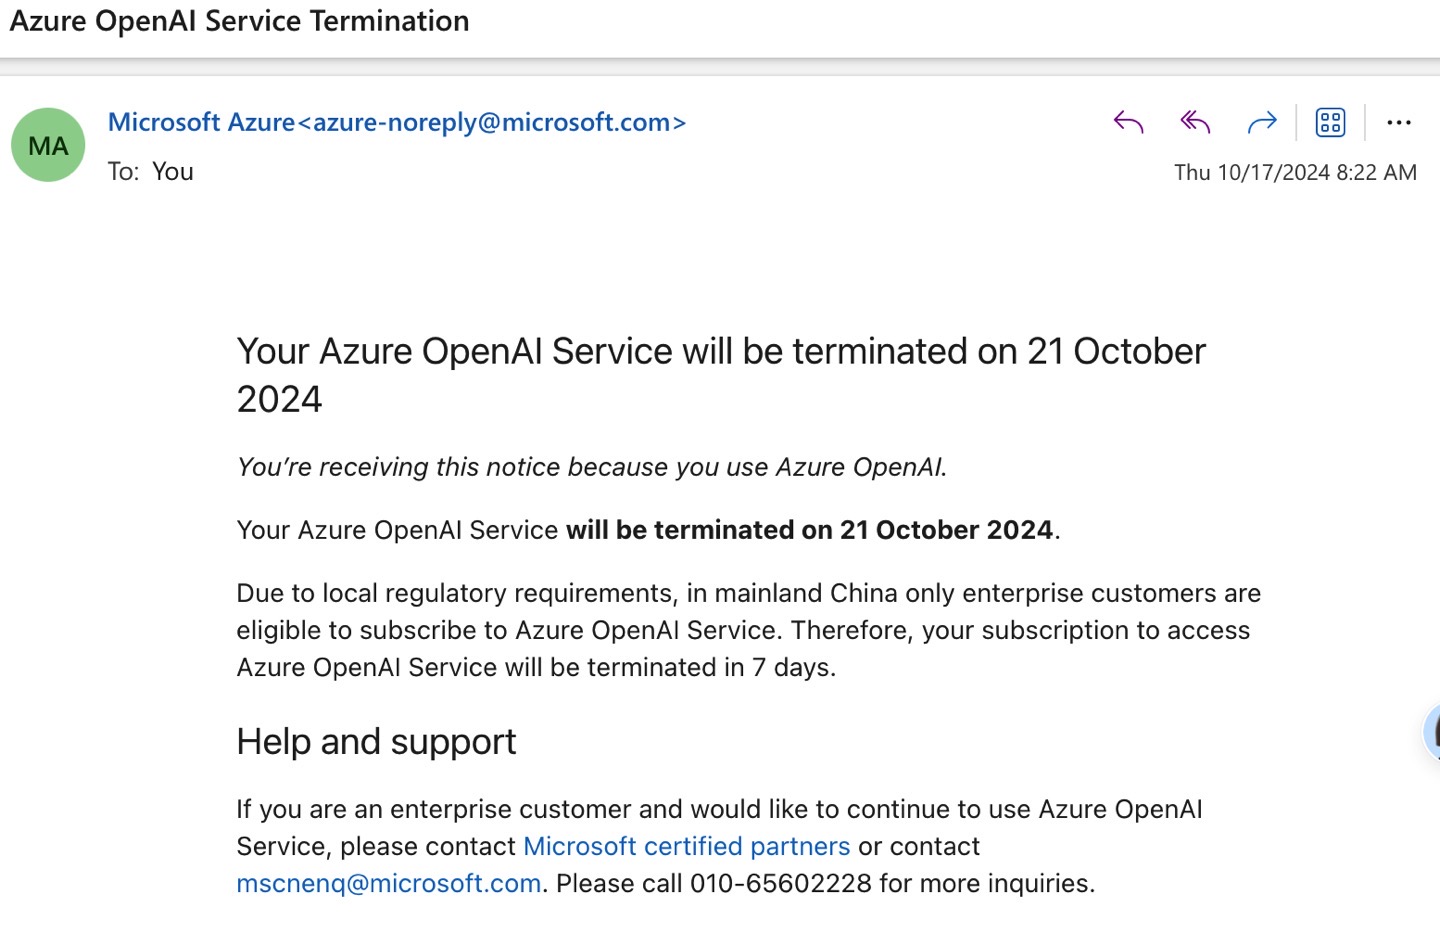Click the Reply arrow icon
Image resolution: width=1440 pixels, height=933 pixels.
click(1128, 123)
